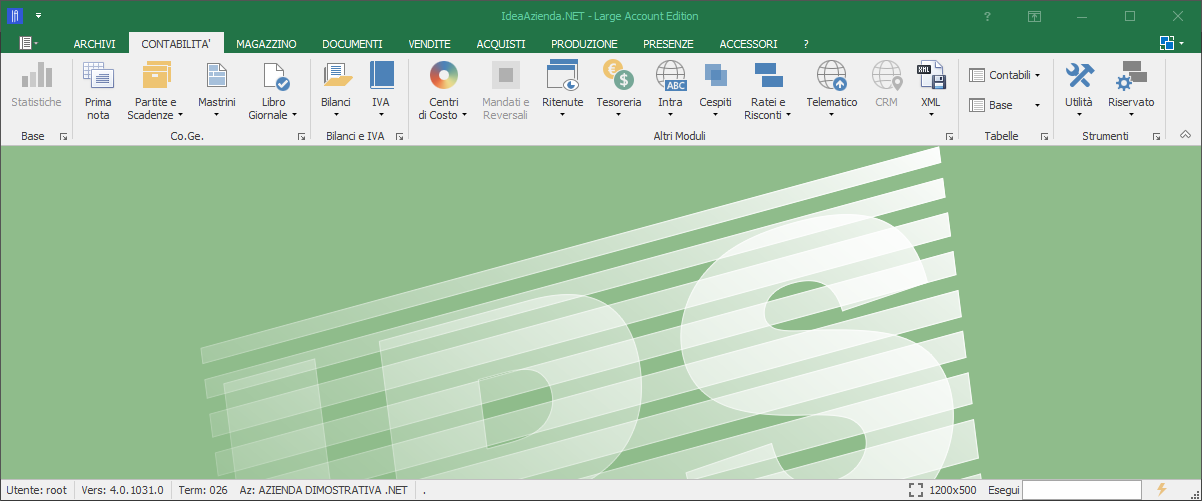Click Vers: 4.0.1031.0 in status bar
Image resolution: width=1202 pixels, height=501 pixels.
[x=122, y=490]
